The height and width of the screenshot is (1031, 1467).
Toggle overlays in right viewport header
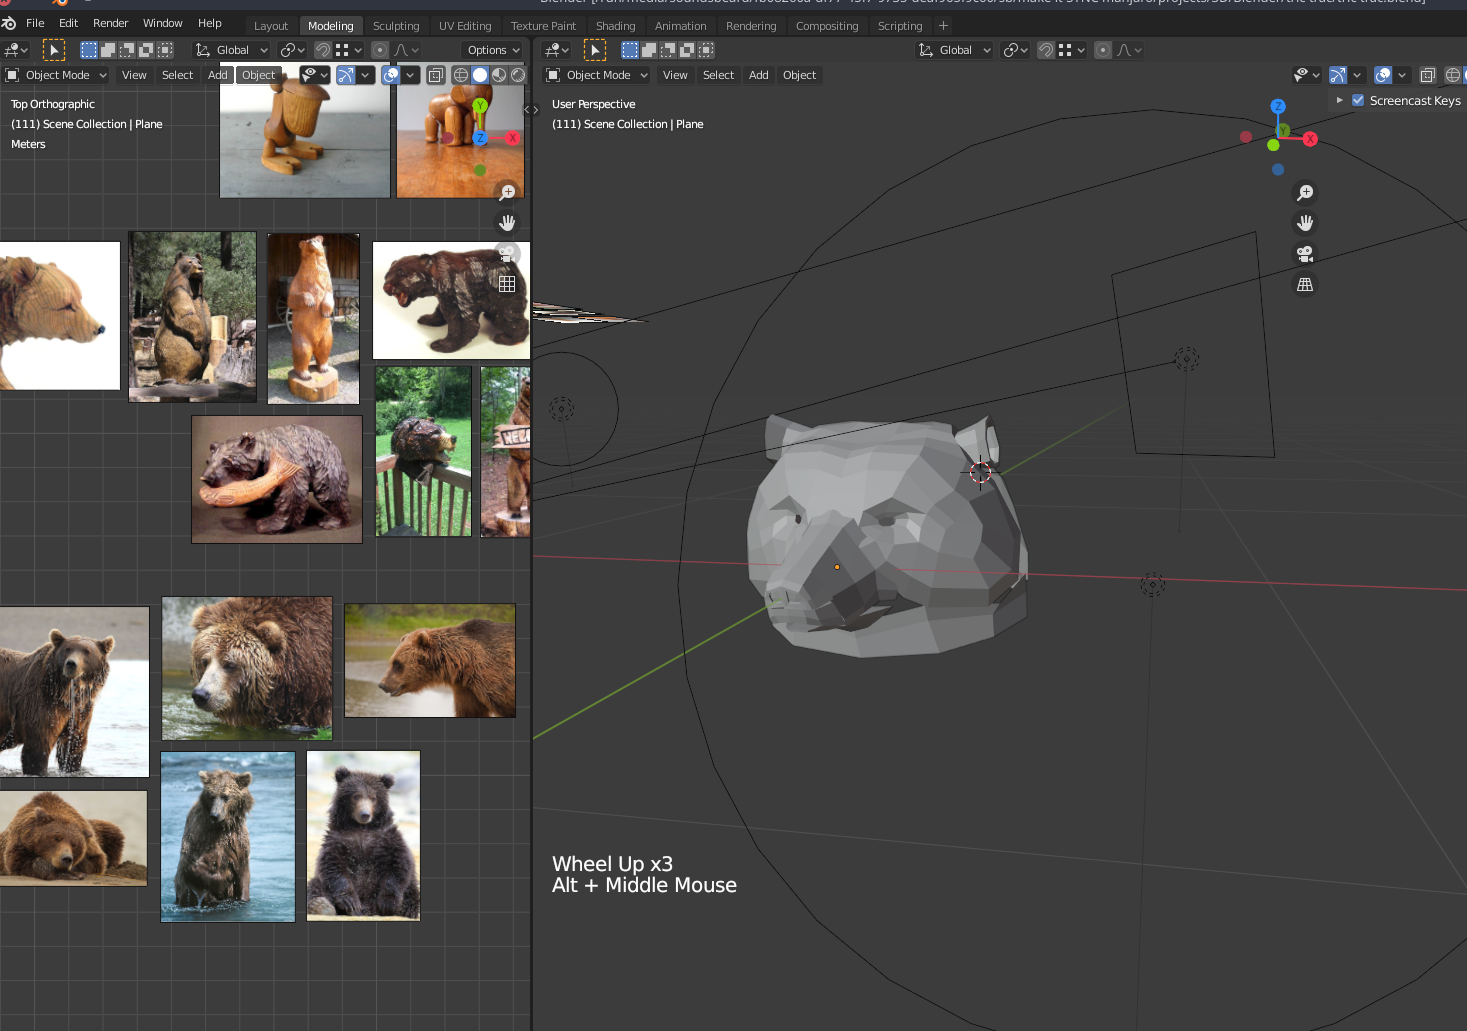tap(1383, 75)
